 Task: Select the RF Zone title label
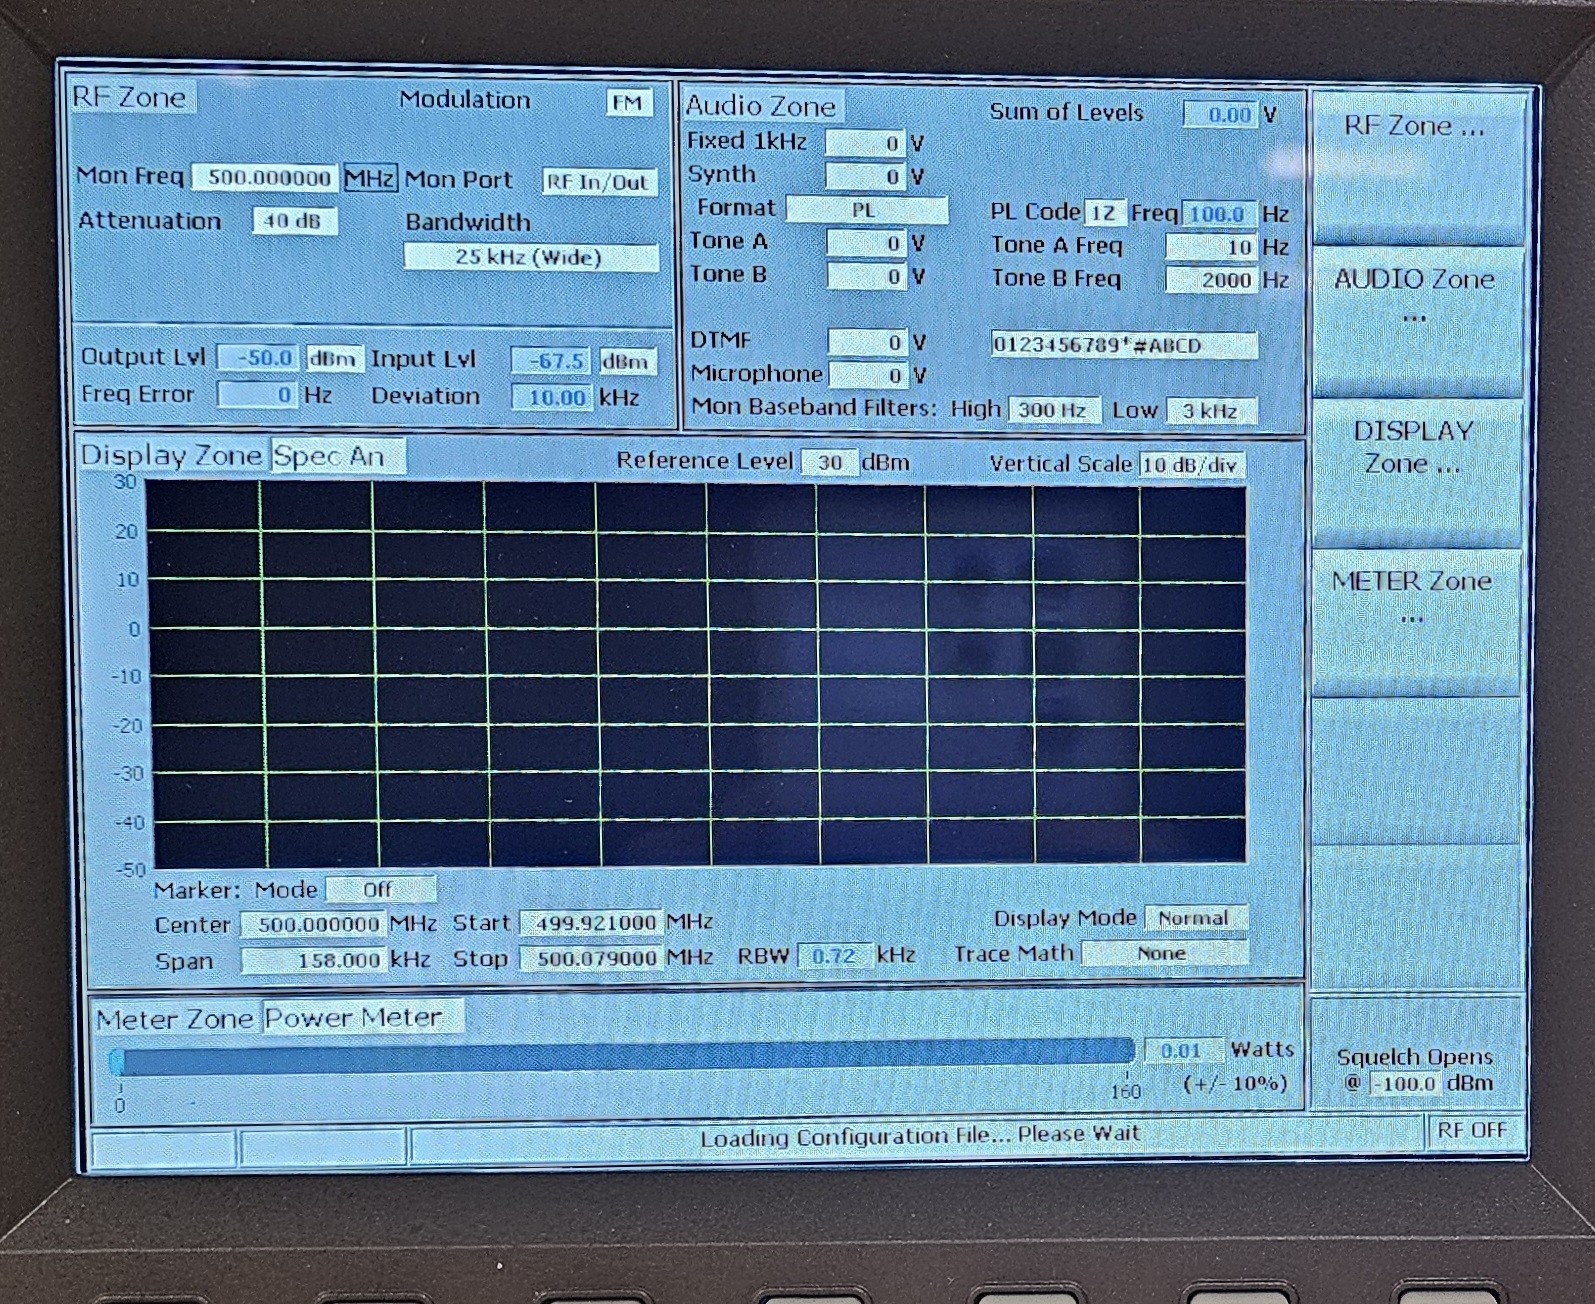pyautogui.click(x=131, y=97)
